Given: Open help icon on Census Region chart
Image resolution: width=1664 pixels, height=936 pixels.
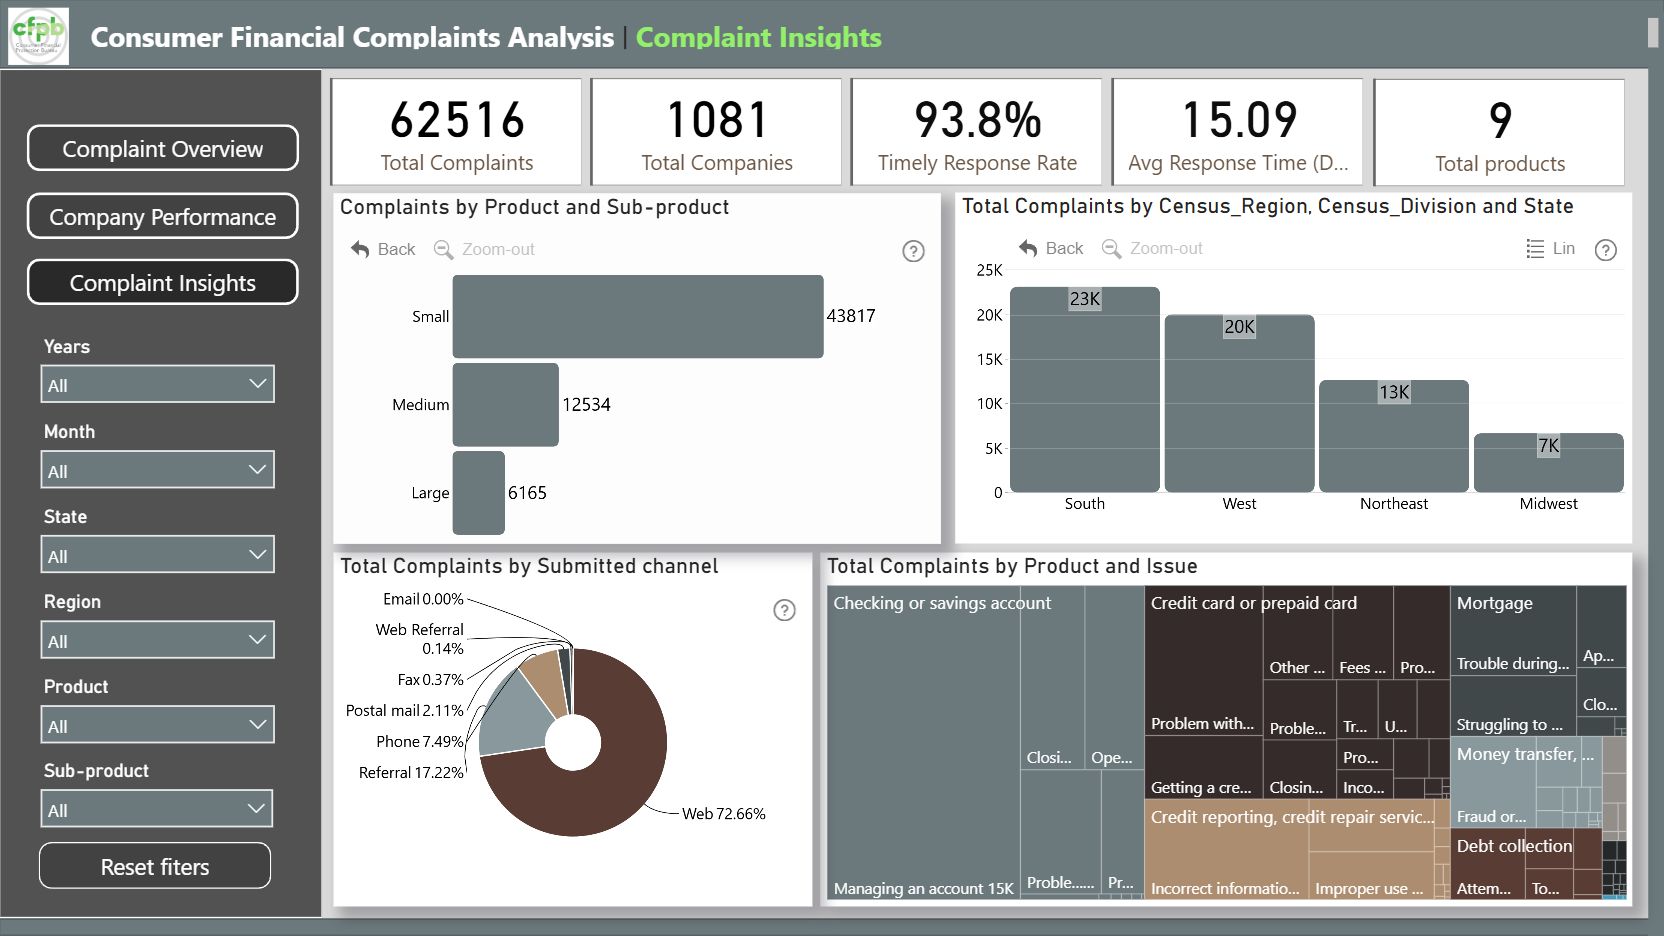Looking at the screenshot, I should pos(1606,250).
